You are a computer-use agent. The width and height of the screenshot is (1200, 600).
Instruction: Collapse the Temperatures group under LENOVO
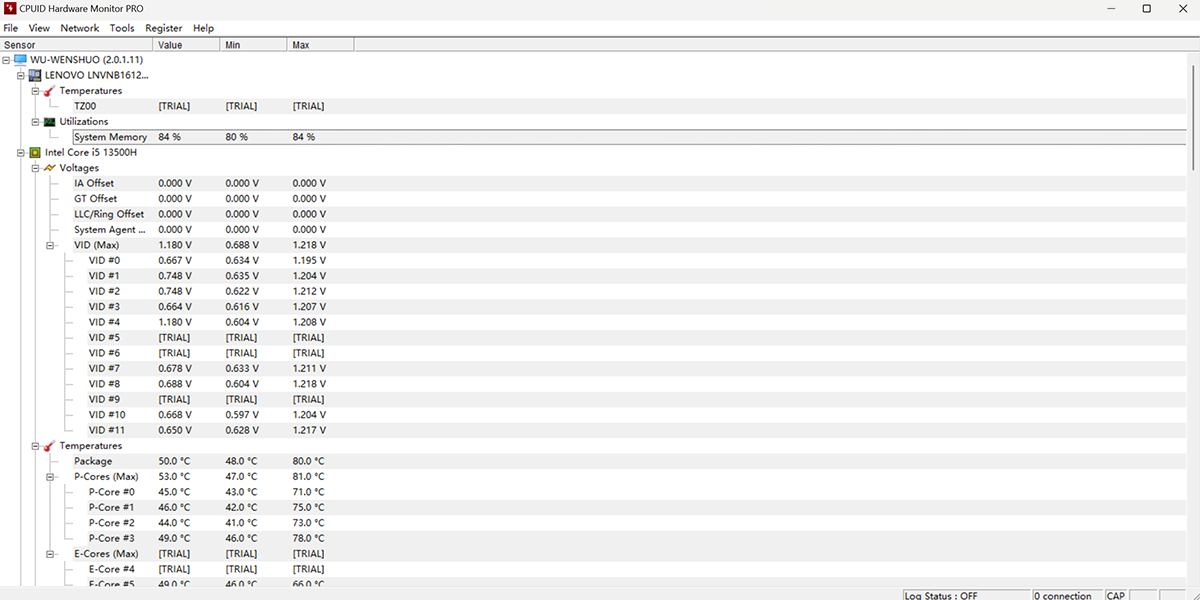35,91
